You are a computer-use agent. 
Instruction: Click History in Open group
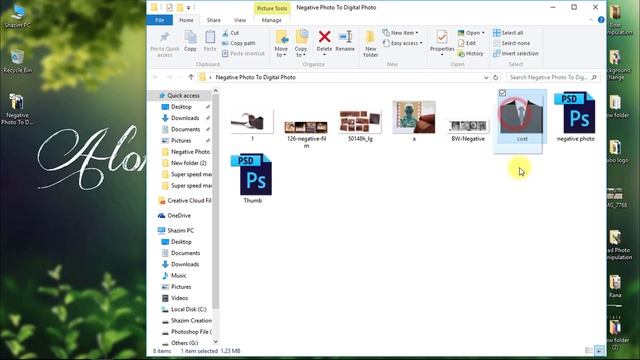[471, 53]
